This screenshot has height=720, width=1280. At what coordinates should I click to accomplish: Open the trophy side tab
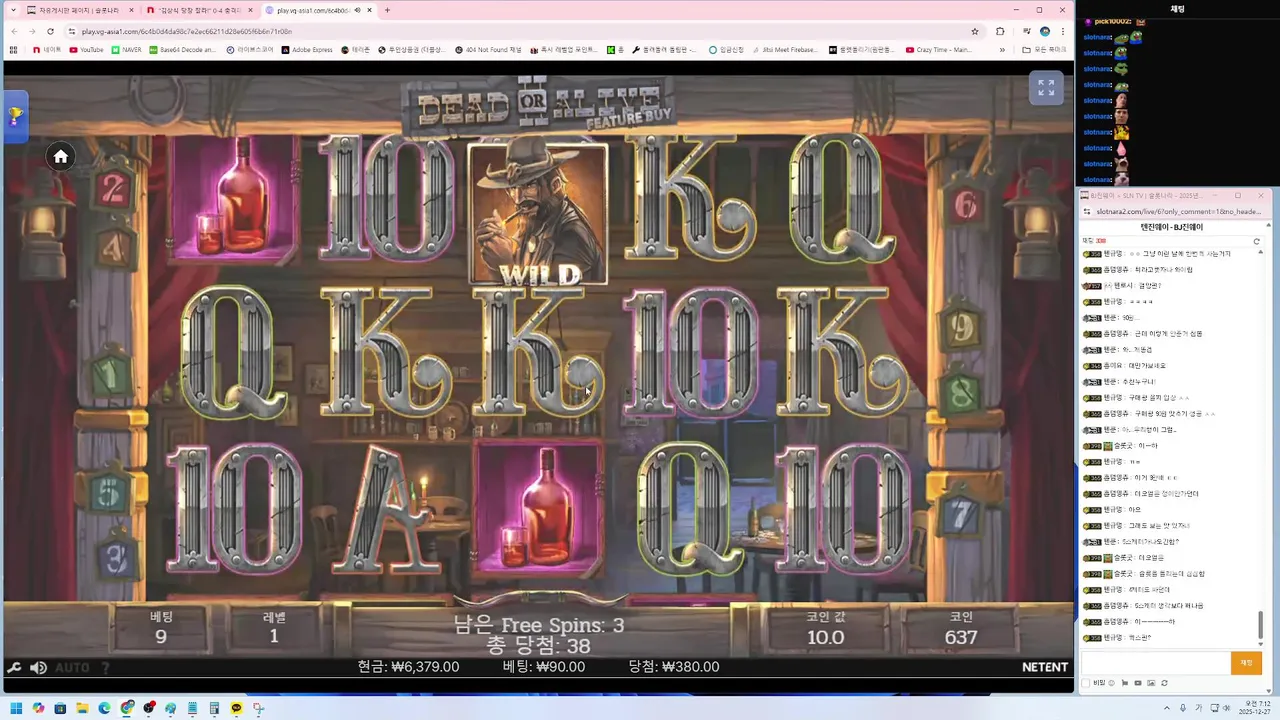pyautogui.click(x=15, y=116)
